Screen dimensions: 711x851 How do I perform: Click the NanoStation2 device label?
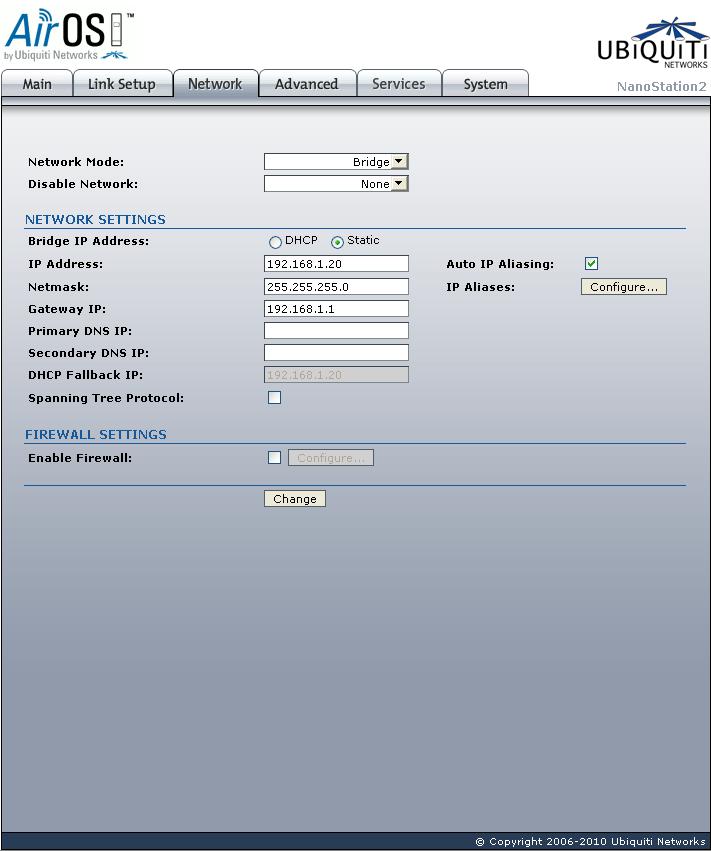coord(662,86)
